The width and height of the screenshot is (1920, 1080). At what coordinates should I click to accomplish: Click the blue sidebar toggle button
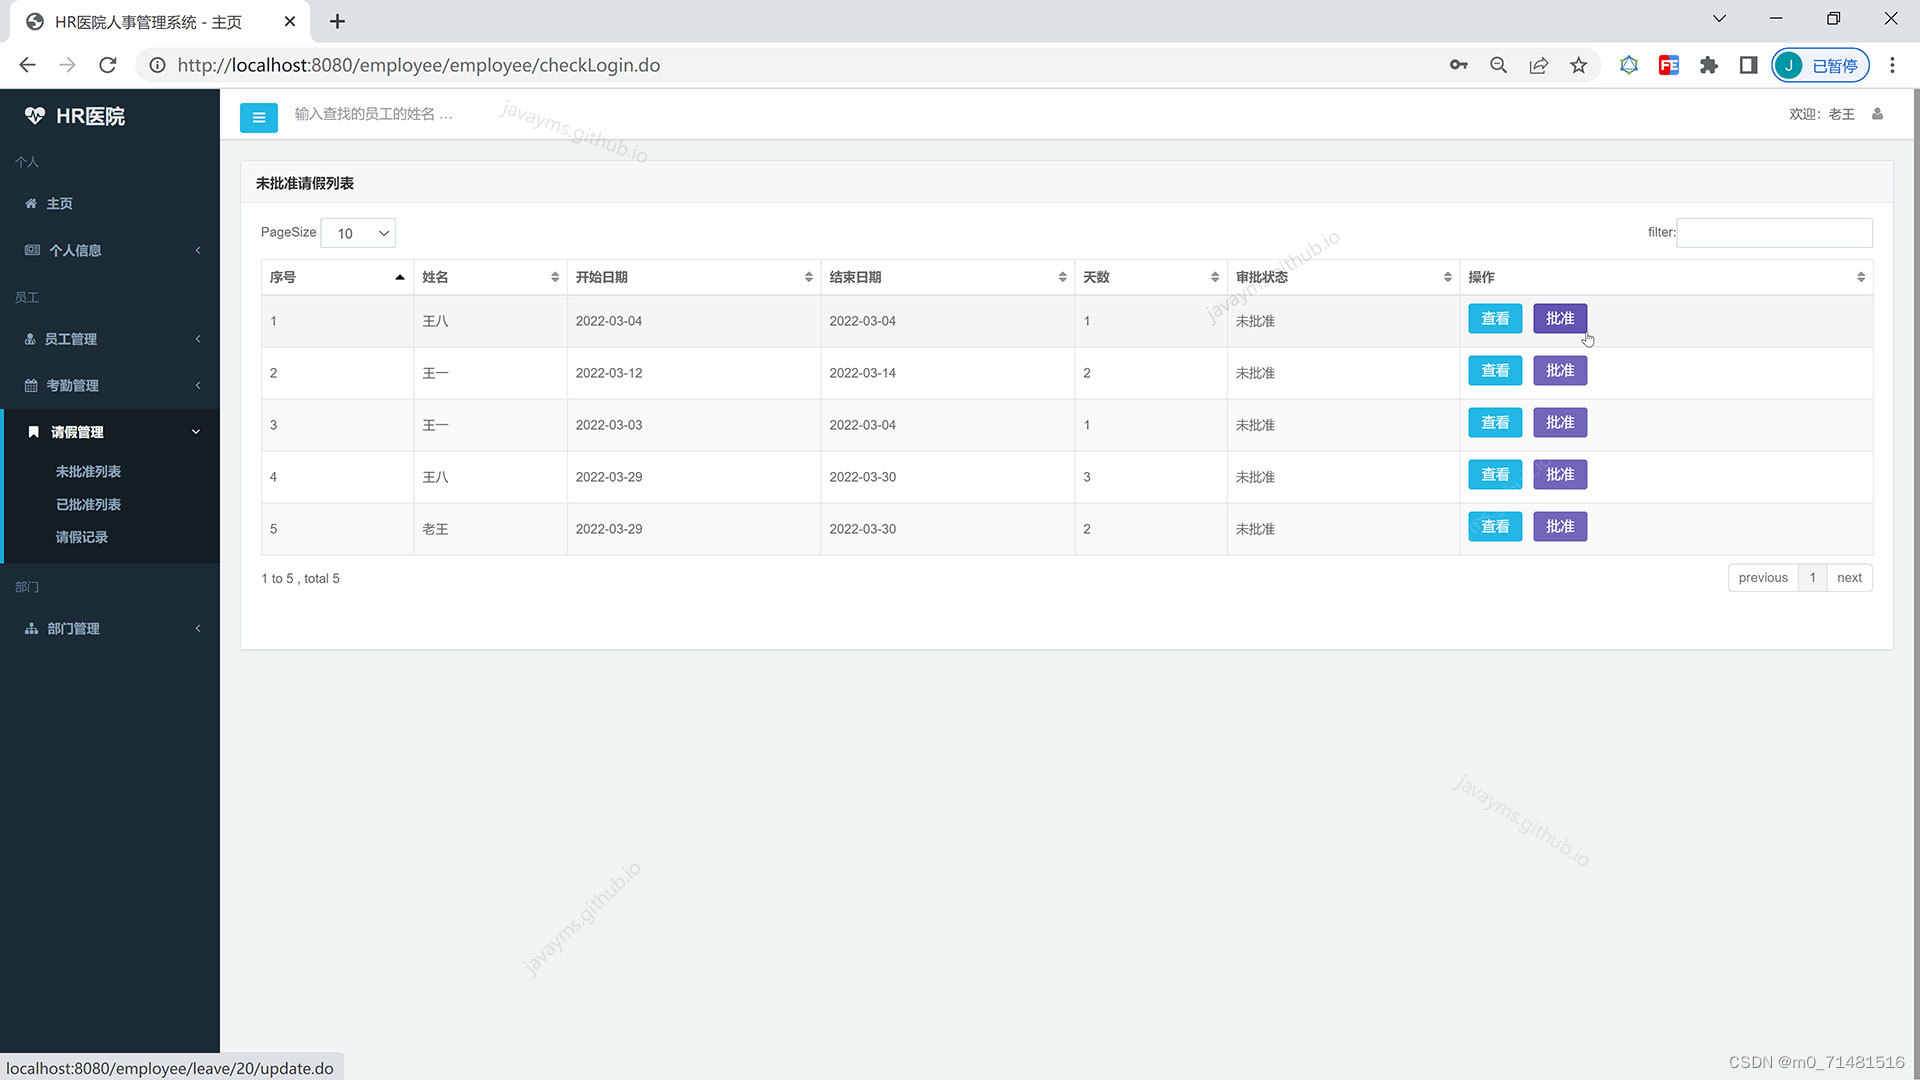pyautogui.click(x=258, y=117)
